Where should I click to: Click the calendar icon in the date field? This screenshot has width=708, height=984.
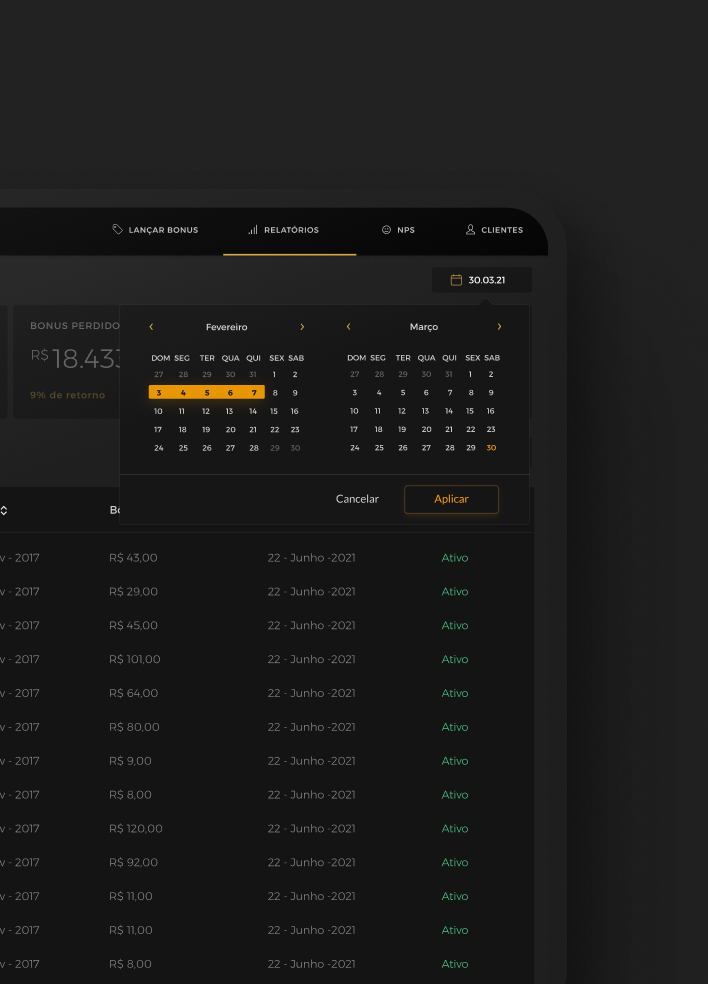click(x=456, y=280)
